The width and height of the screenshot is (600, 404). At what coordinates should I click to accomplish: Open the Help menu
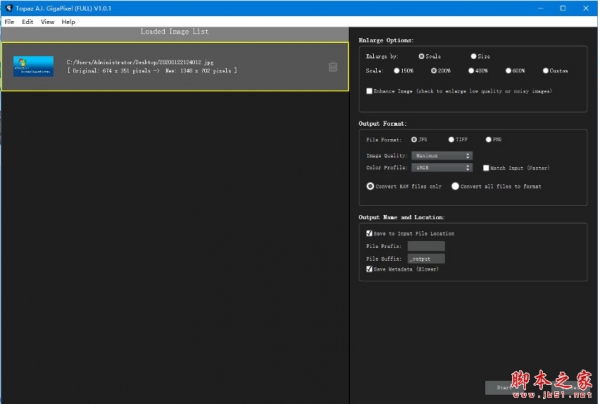coord(68,21)
